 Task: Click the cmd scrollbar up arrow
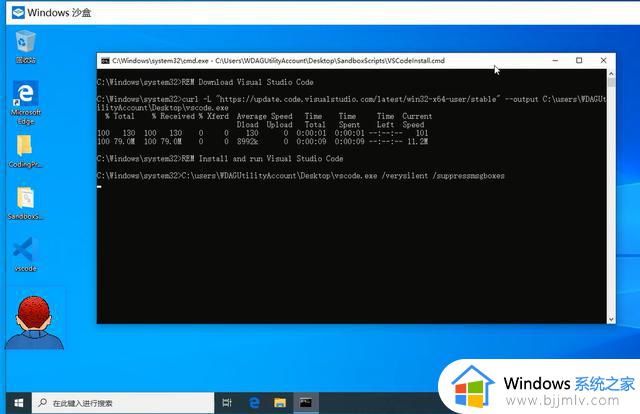coord(611,74)
